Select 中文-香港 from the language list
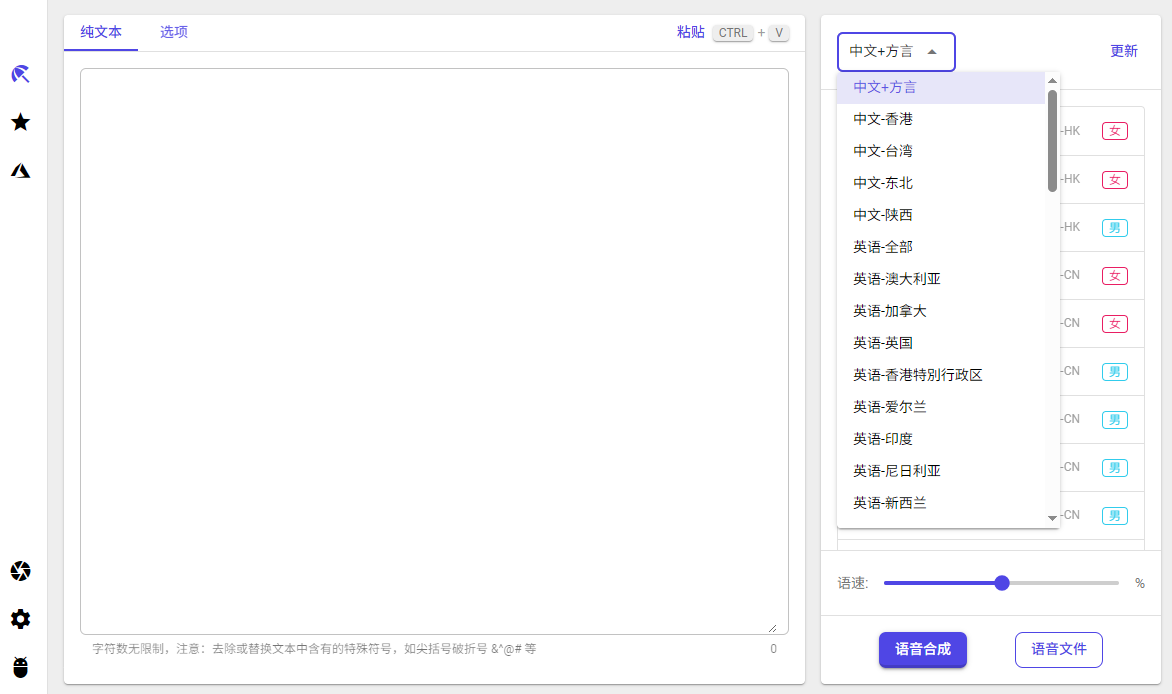1172x694 pixels. tap(883, 119)
